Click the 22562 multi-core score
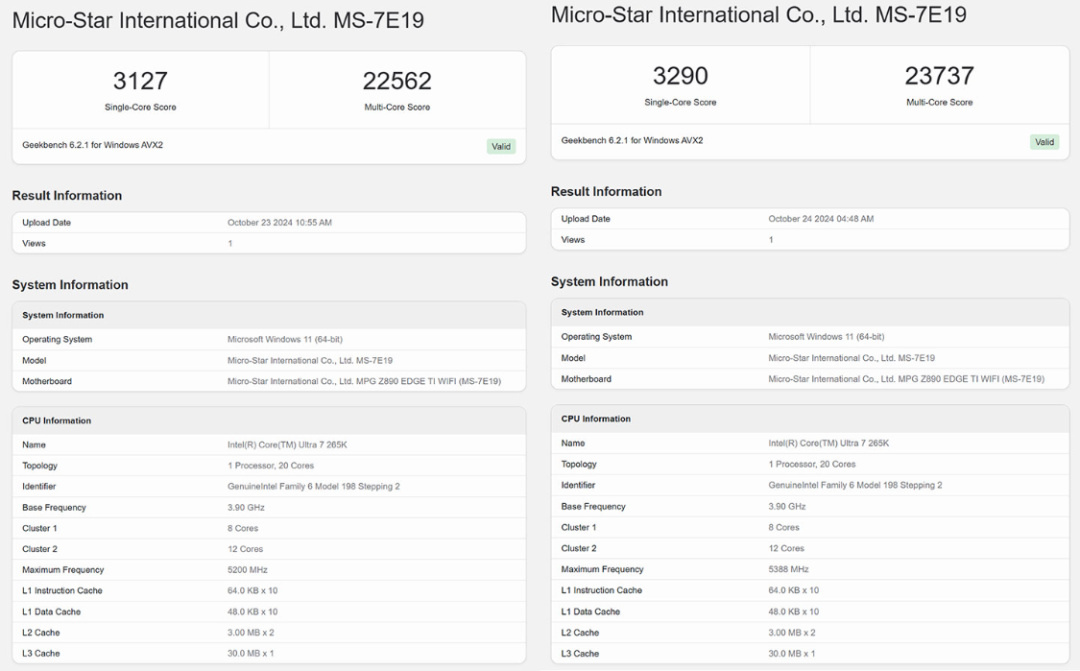This screenshot has width=1080, height=671. [397, 80]
